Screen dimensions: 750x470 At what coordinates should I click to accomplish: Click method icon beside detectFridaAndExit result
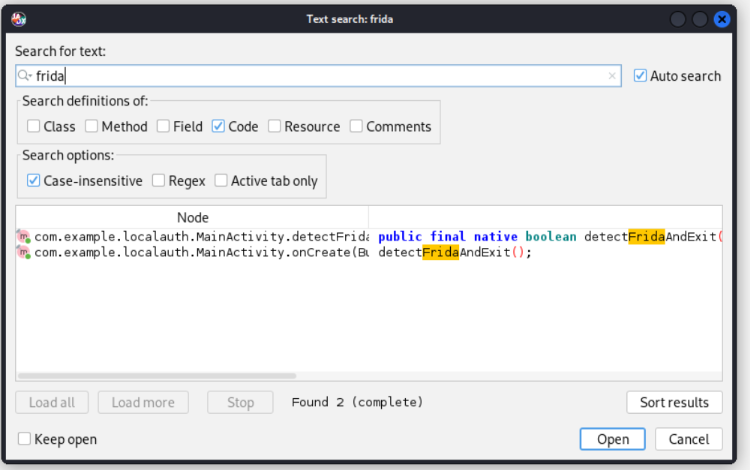click(24, 237)
